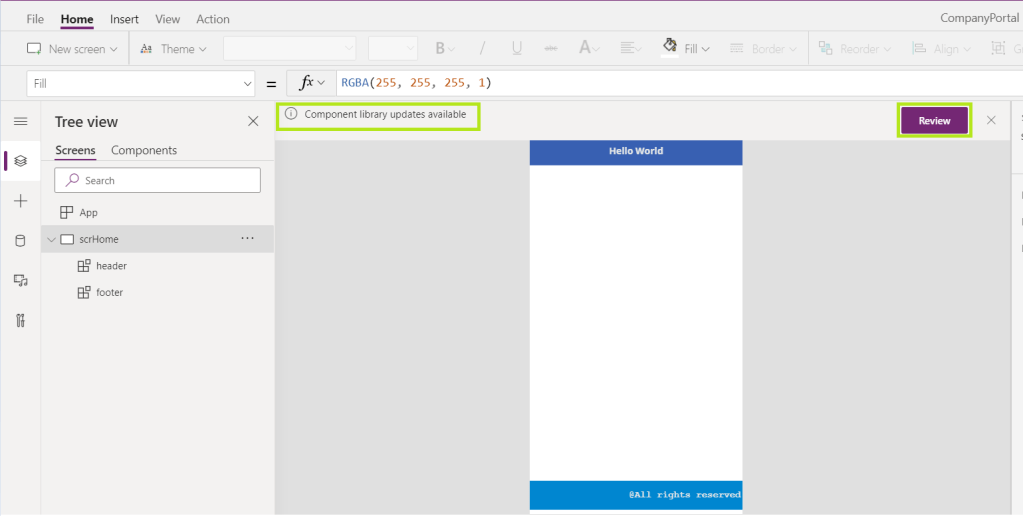
Task: Click the Review button
Action: (x=934, y=121)
